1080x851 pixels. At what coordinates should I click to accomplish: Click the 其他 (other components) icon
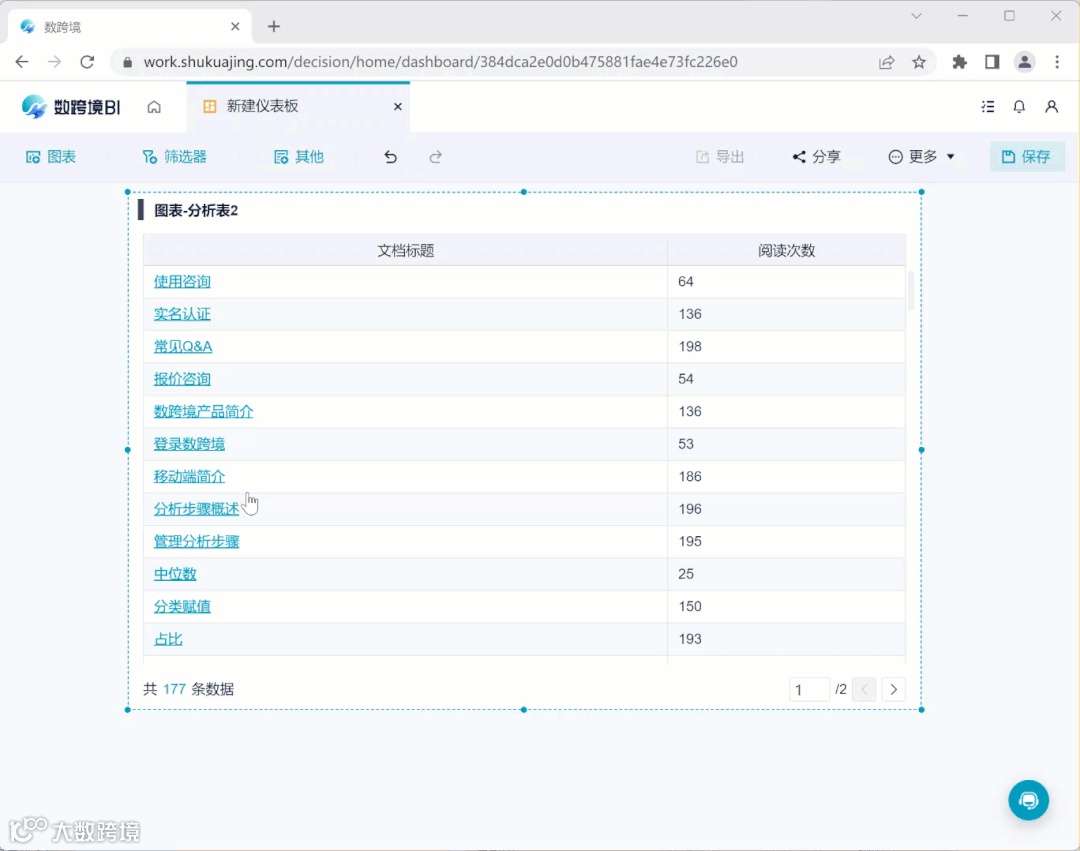[297, 156]
